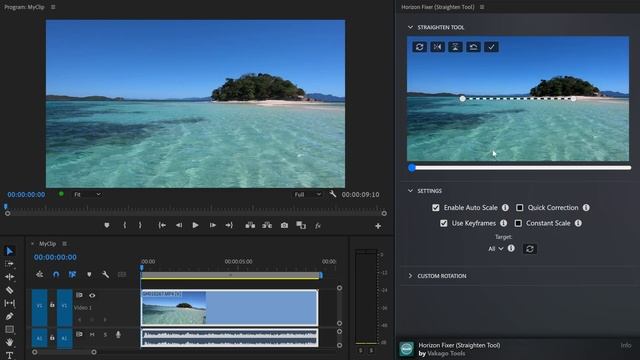Open the Full playback resolution dropdown
This screenshot has height=360, width=640.
pos(307,194)
